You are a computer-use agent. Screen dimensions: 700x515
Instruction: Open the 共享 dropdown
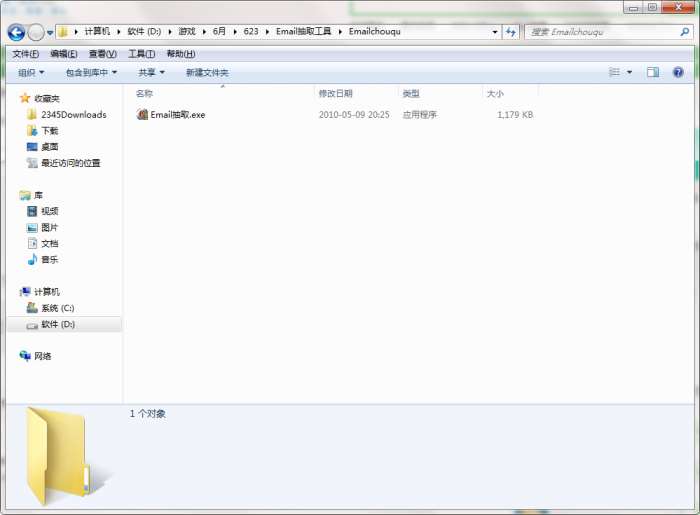click(x=151, y=72)
